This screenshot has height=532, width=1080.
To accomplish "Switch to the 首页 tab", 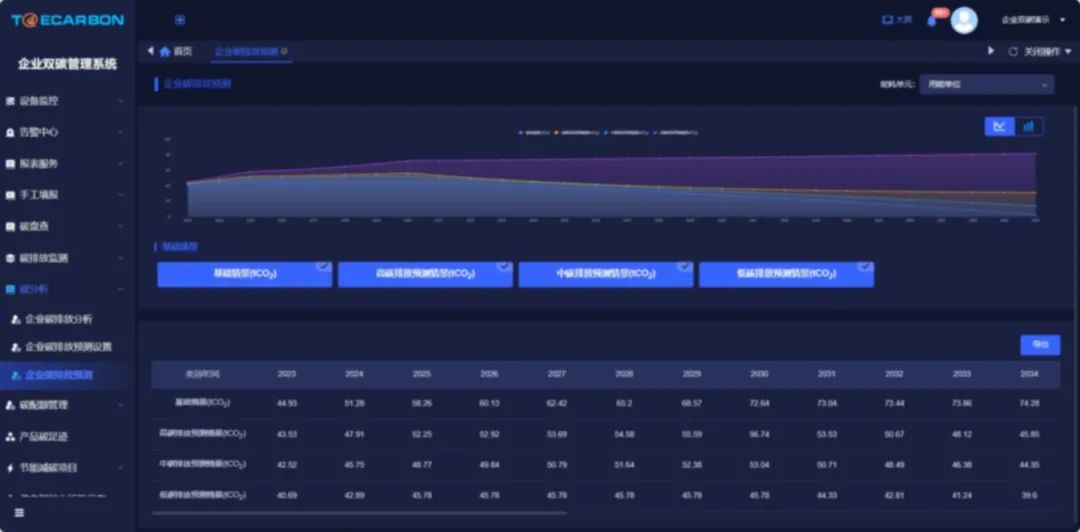I will point(182,51).
